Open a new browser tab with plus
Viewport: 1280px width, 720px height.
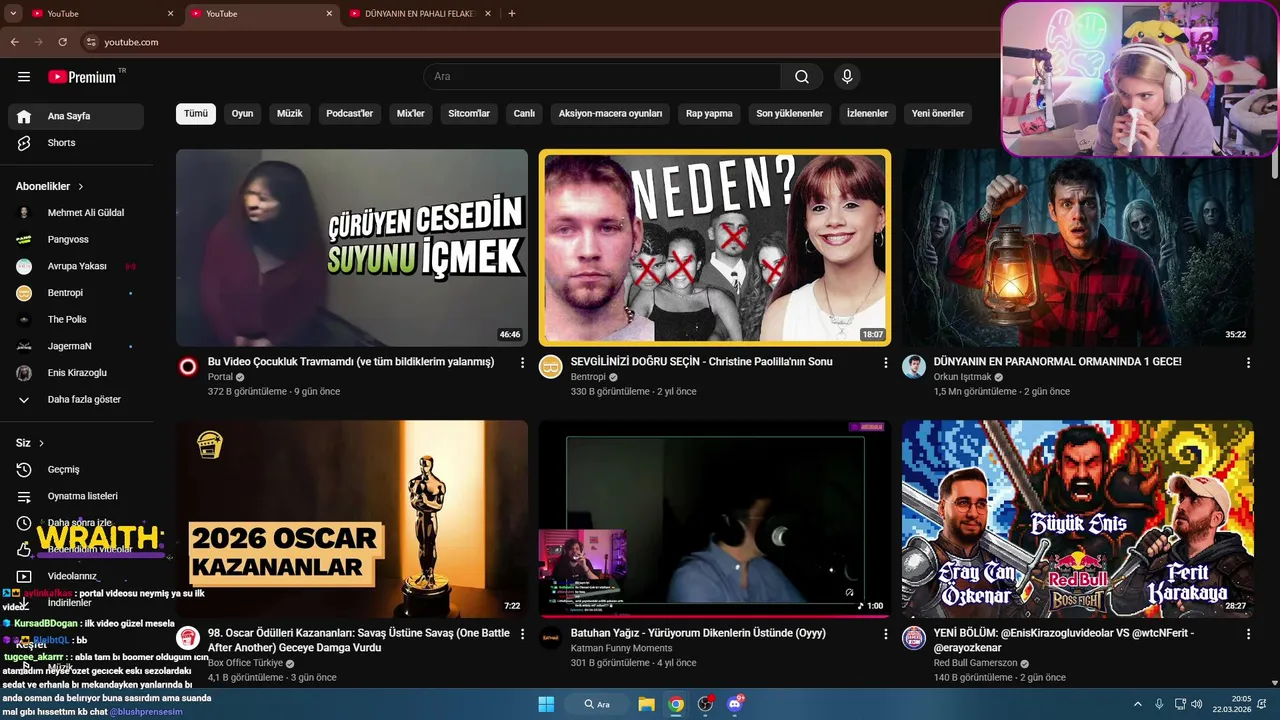click(512, 14)
